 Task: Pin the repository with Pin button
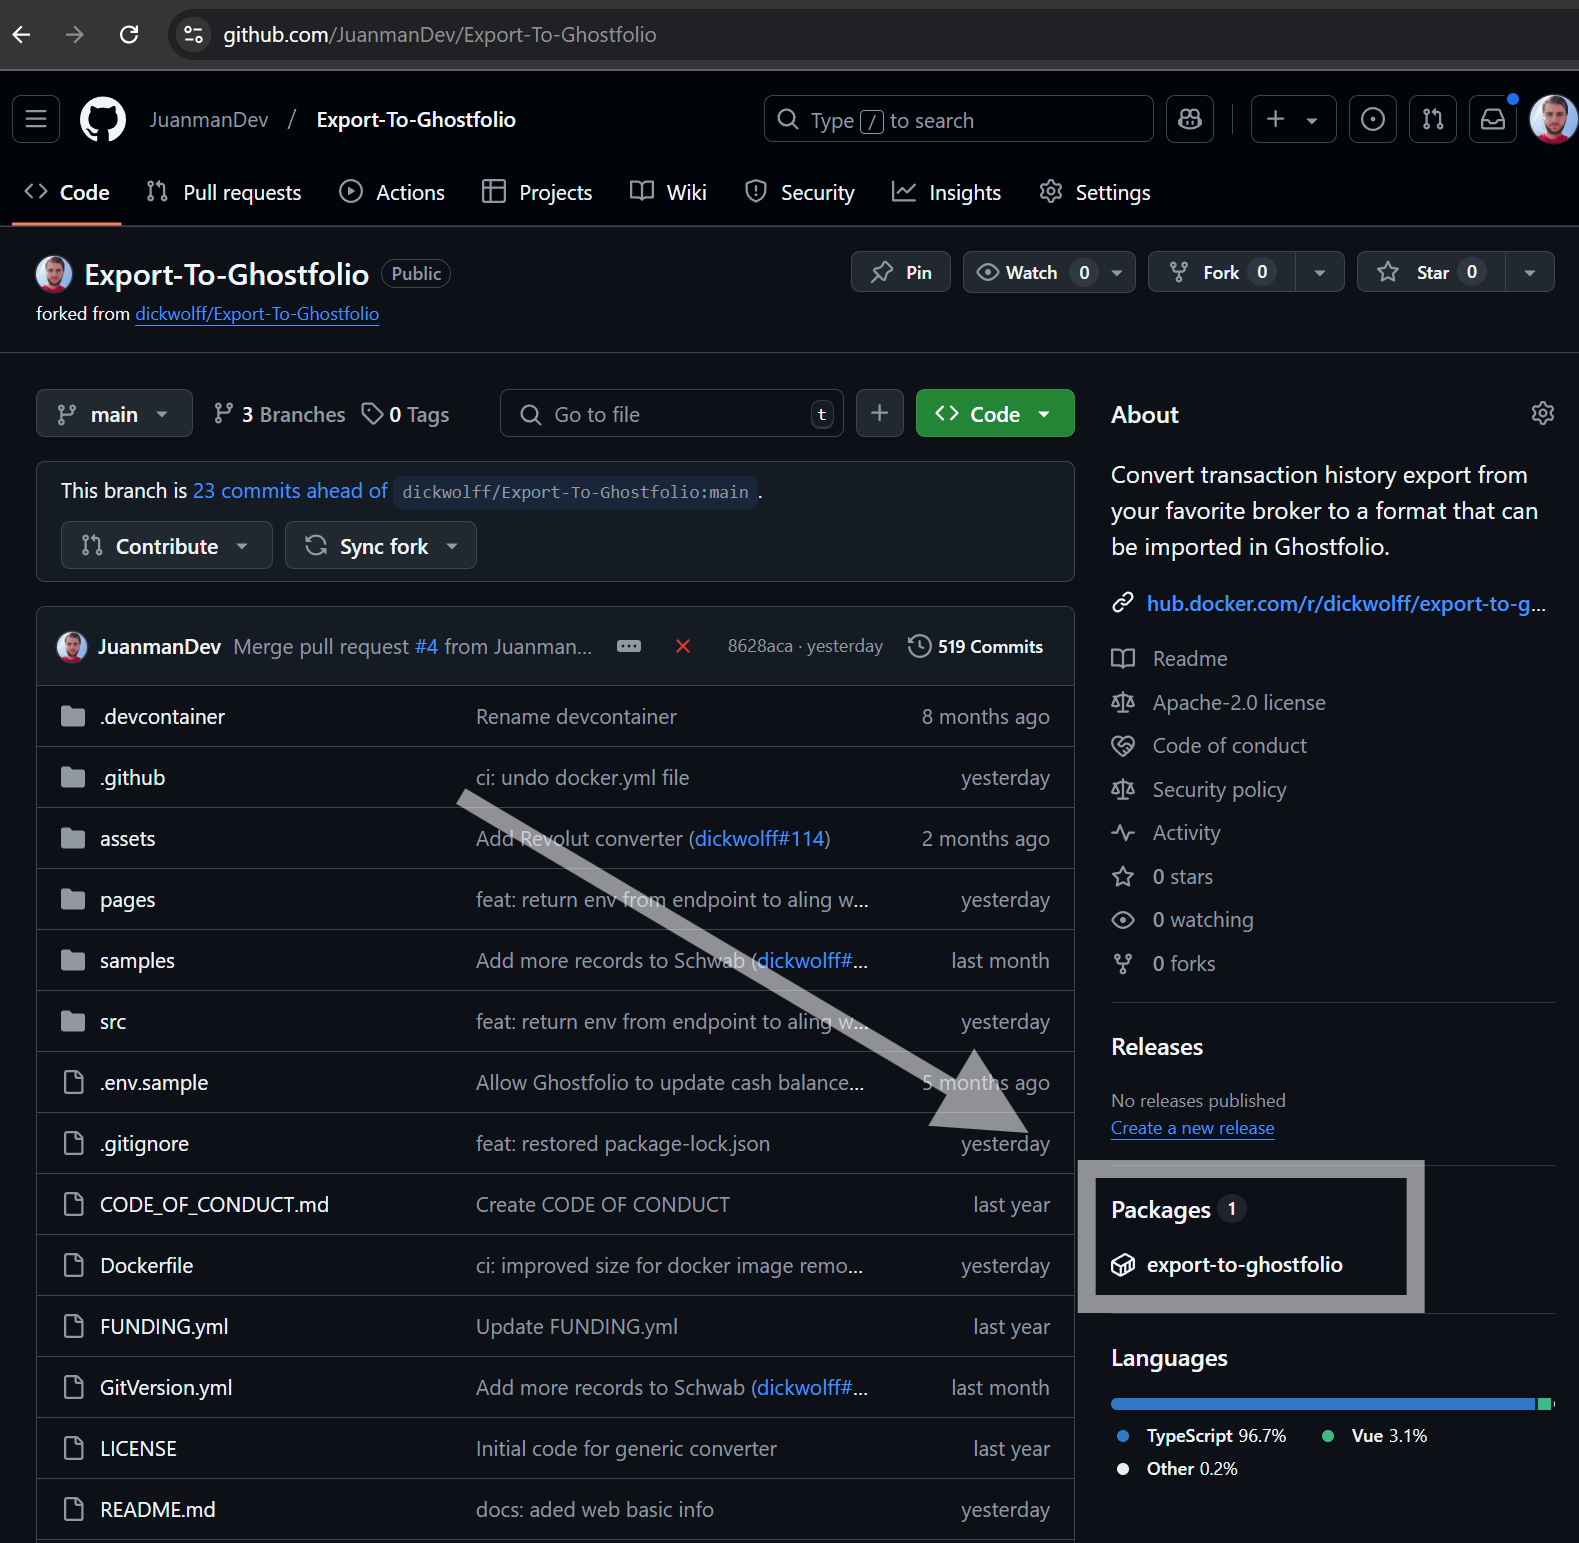pos(901,272)
